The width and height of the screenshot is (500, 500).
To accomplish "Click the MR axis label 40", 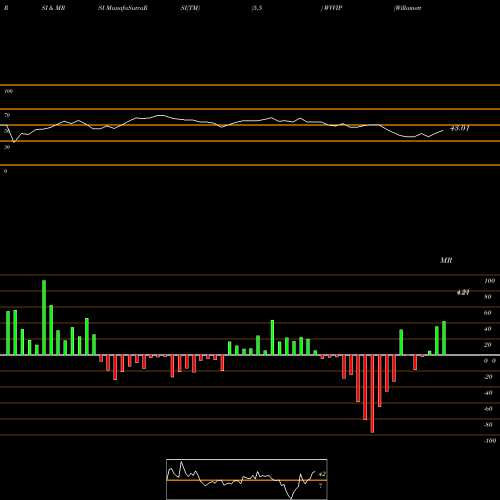I will pyautogui.click(x=488, y=329).
